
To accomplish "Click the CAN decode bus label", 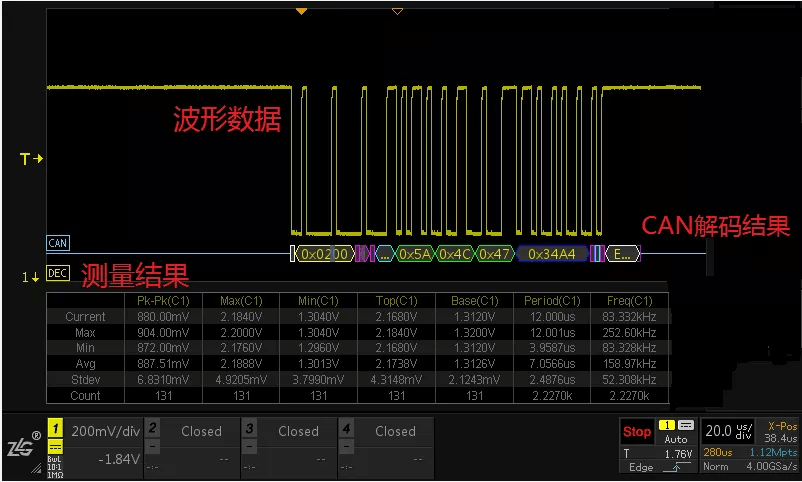I will pyautogui.click(x=58, y=243).
